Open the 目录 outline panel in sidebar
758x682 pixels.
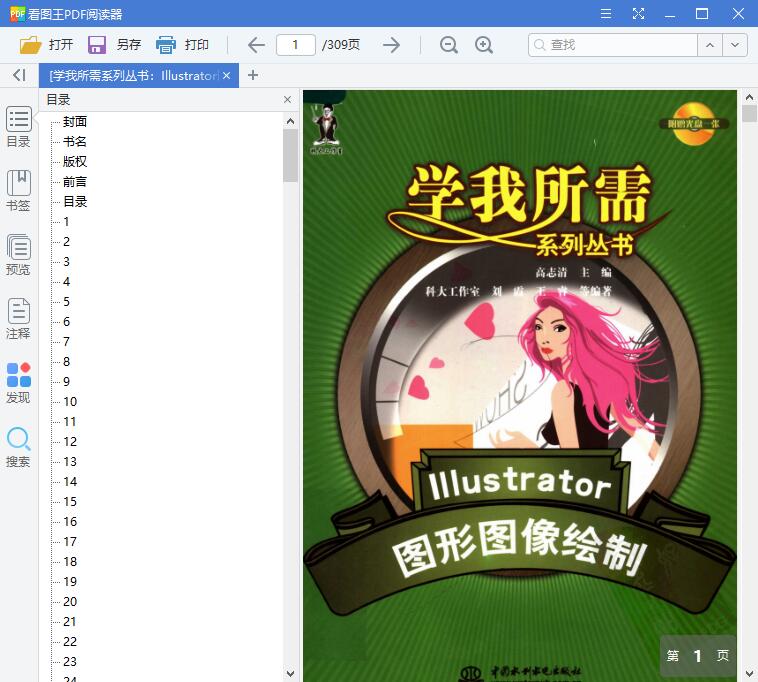[x=18, y=127]
